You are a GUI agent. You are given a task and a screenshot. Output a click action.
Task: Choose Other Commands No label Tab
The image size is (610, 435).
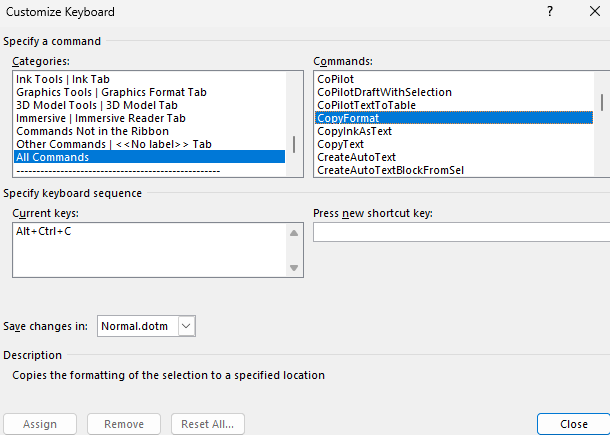113,144
